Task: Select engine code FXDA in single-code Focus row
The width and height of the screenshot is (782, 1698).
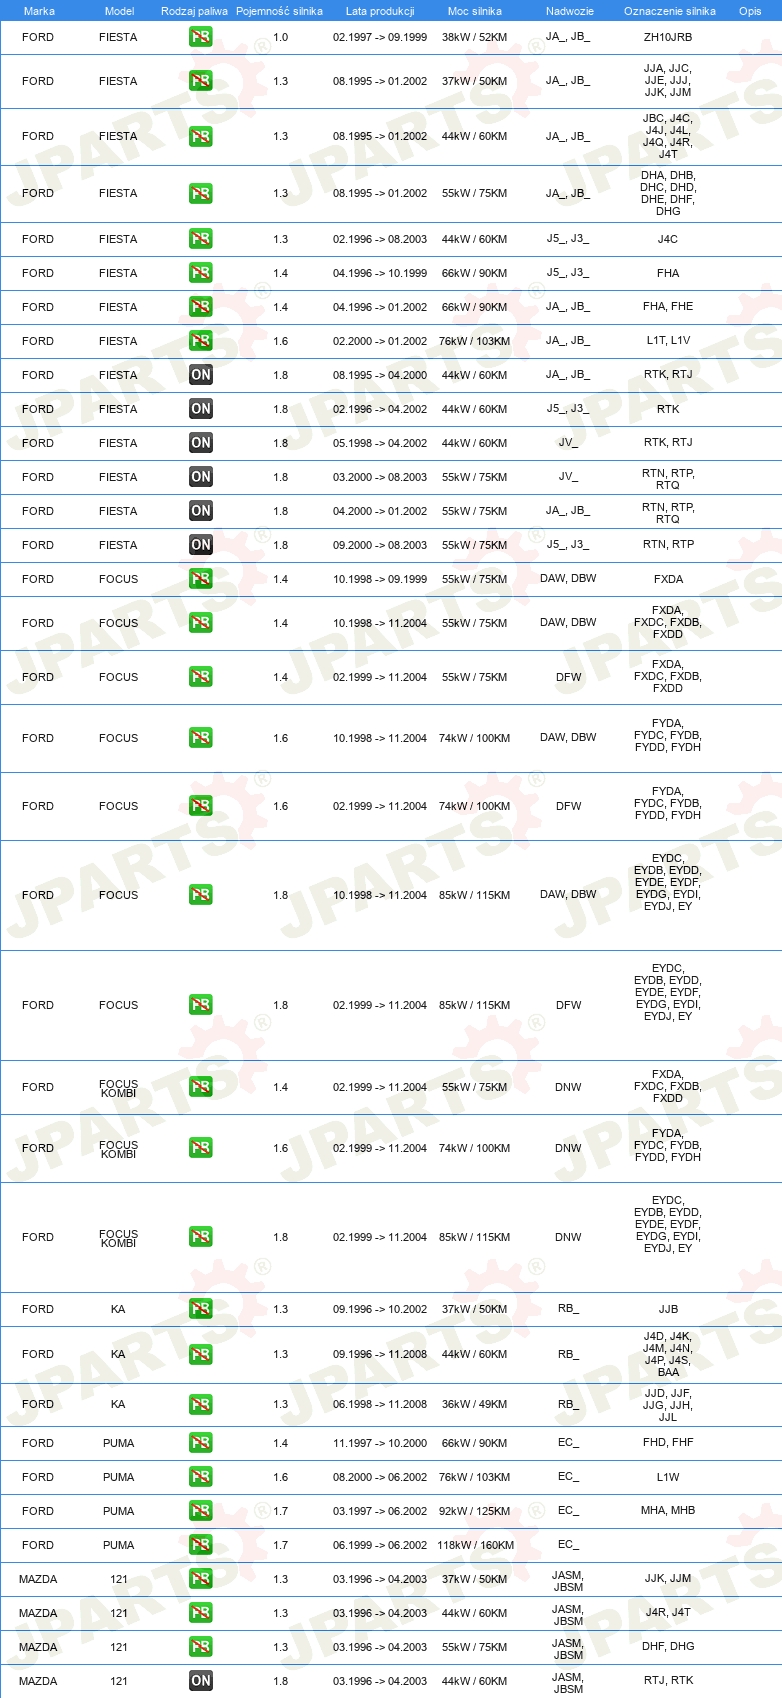Action: click(x=668, y=579)
